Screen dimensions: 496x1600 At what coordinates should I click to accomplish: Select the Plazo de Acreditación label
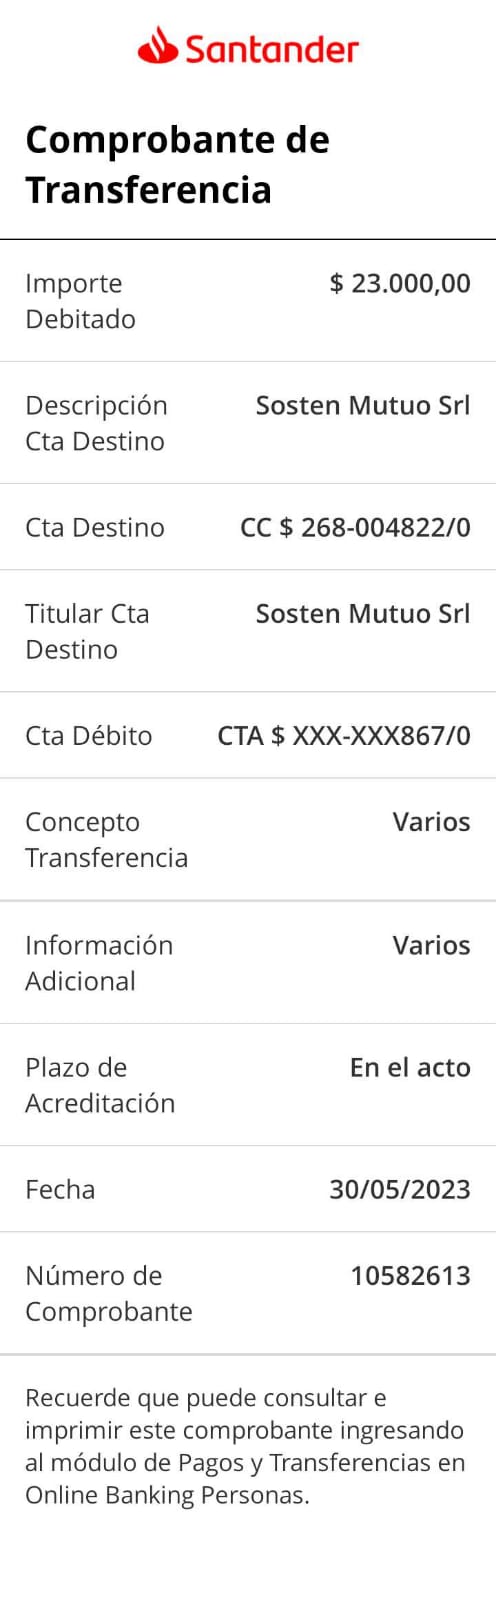[x=100, y=1085]
